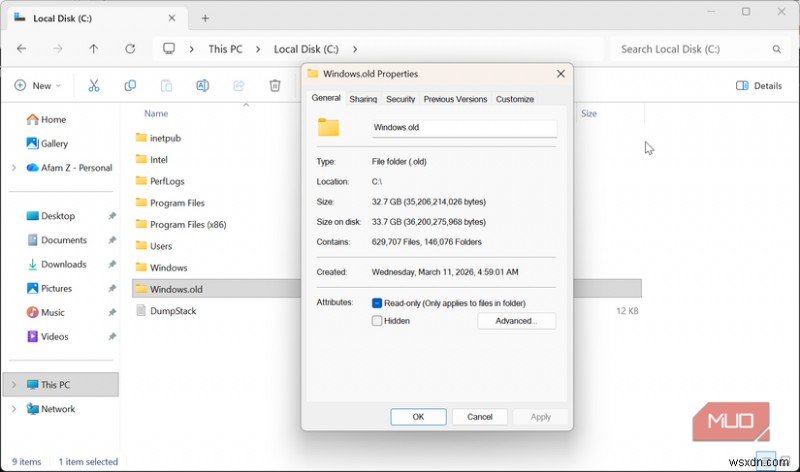The width and height of the screenshot is (800, 472).
Task: Click the Delete trash can icon
Action: click(x=275, y=86)
